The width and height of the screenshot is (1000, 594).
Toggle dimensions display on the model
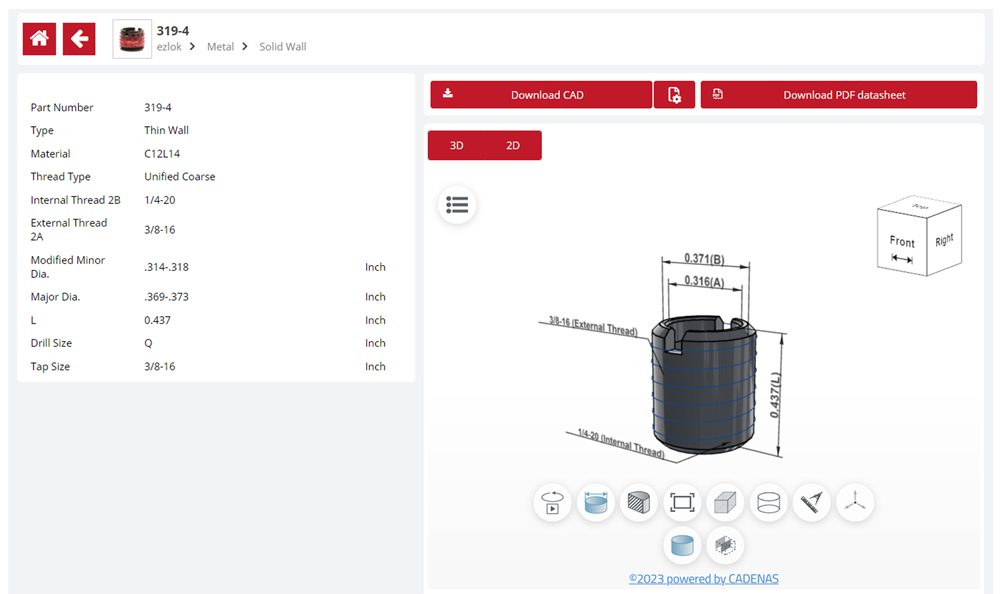pyautogui.click(x=597, y=502)
